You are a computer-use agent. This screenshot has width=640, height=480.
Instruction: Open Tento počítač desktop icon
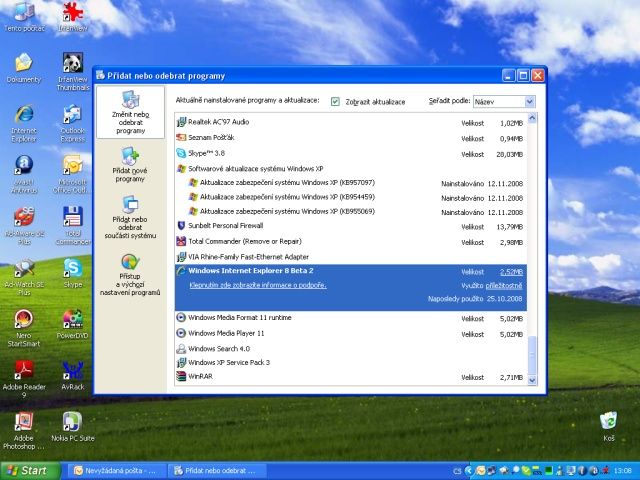coord(24,16)
